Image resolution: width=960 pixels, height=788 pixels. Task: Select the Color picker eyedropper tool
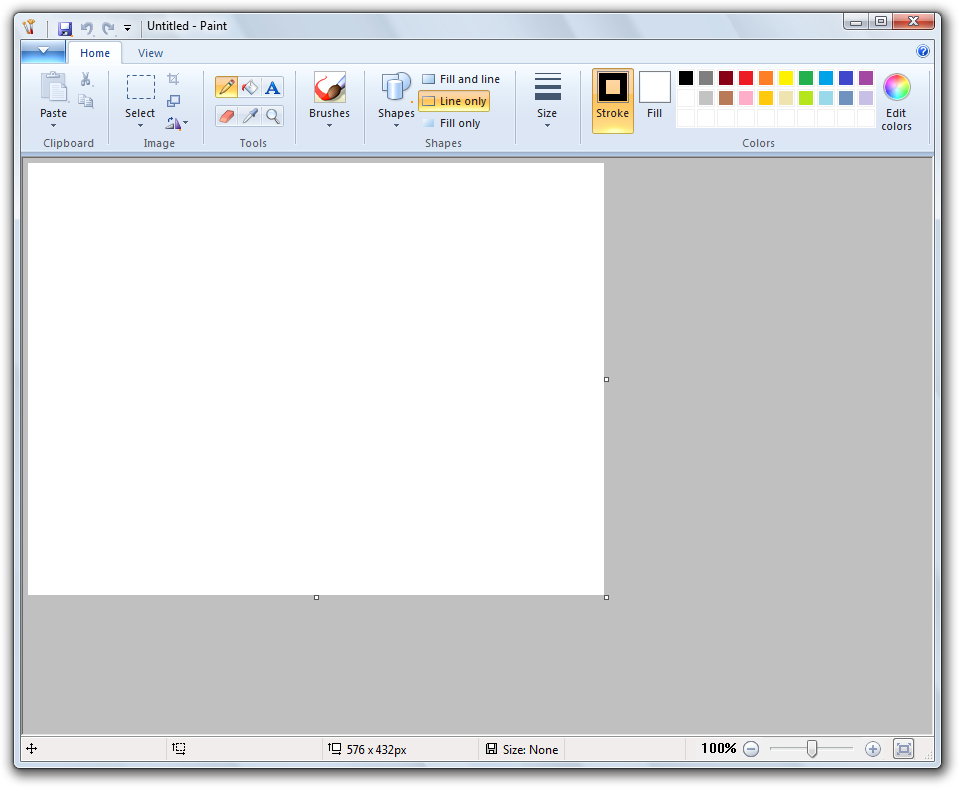[250, 116]
